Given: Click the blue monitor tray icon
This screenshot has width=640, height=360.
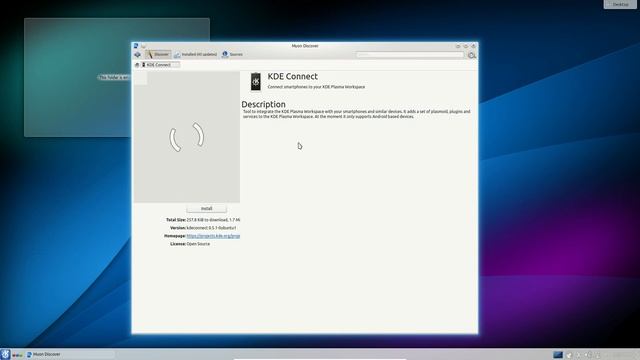Looking at the screenshot, I should pyautogui.click(x=558, y=355).
